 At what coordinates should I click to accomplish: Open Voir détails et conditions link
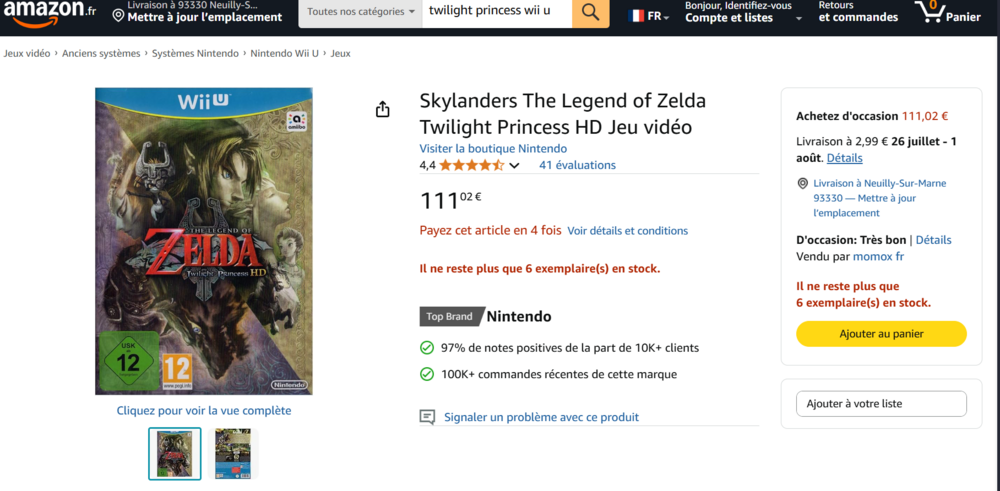click(x=627, y=231)
